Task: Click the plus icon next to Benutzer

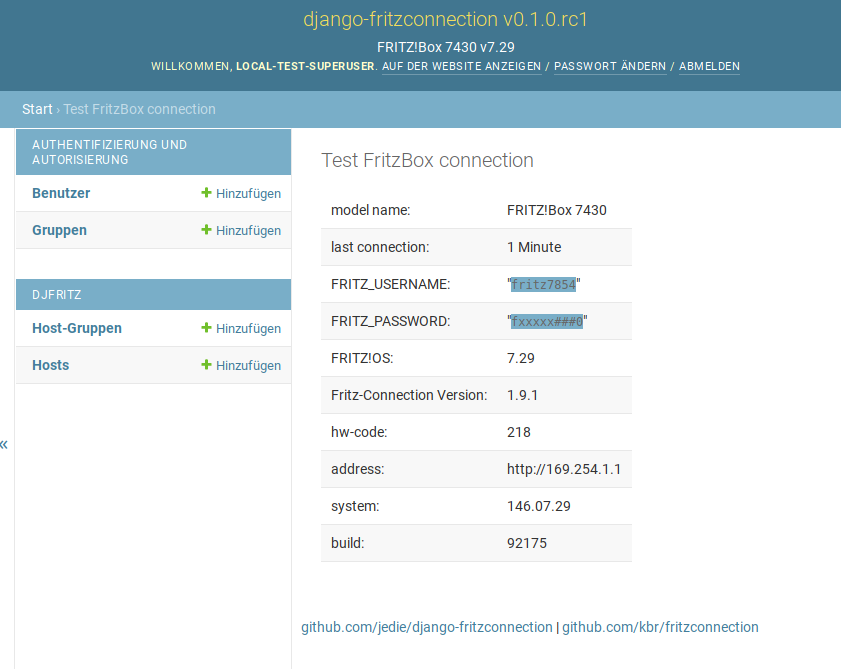Action: 206,193
